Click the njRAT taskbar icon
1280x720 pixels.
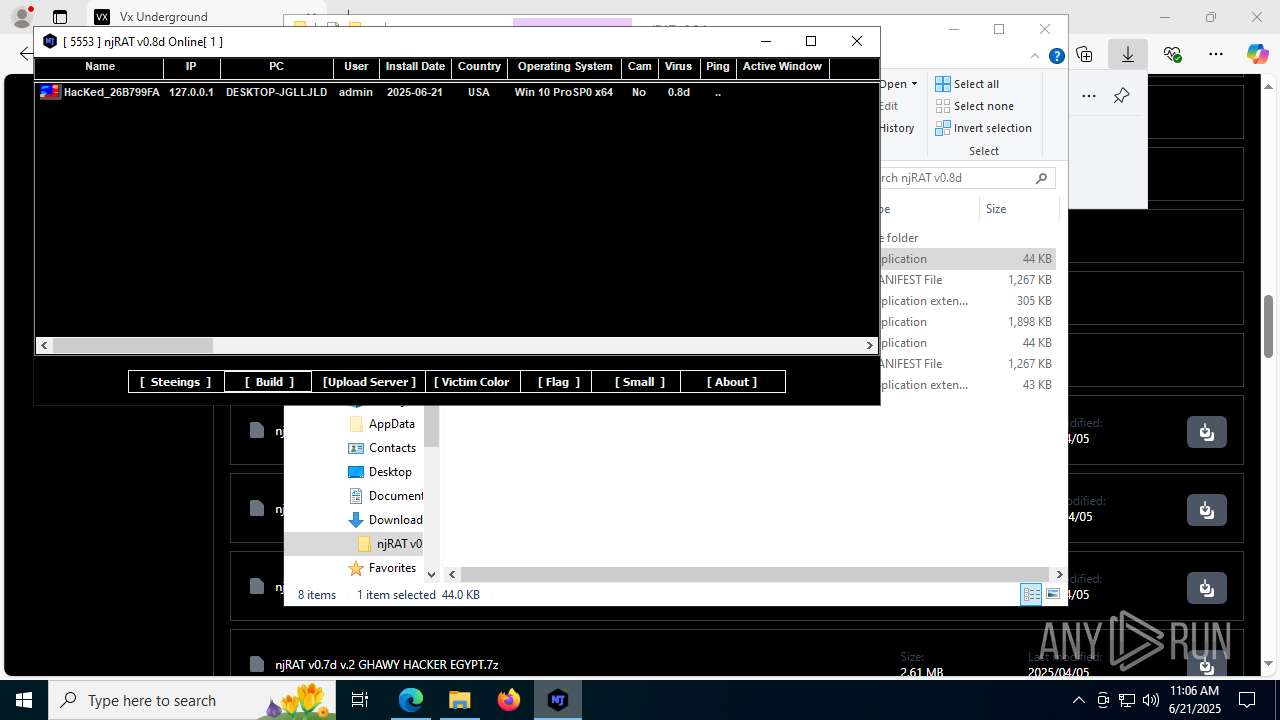coord(558,700)
